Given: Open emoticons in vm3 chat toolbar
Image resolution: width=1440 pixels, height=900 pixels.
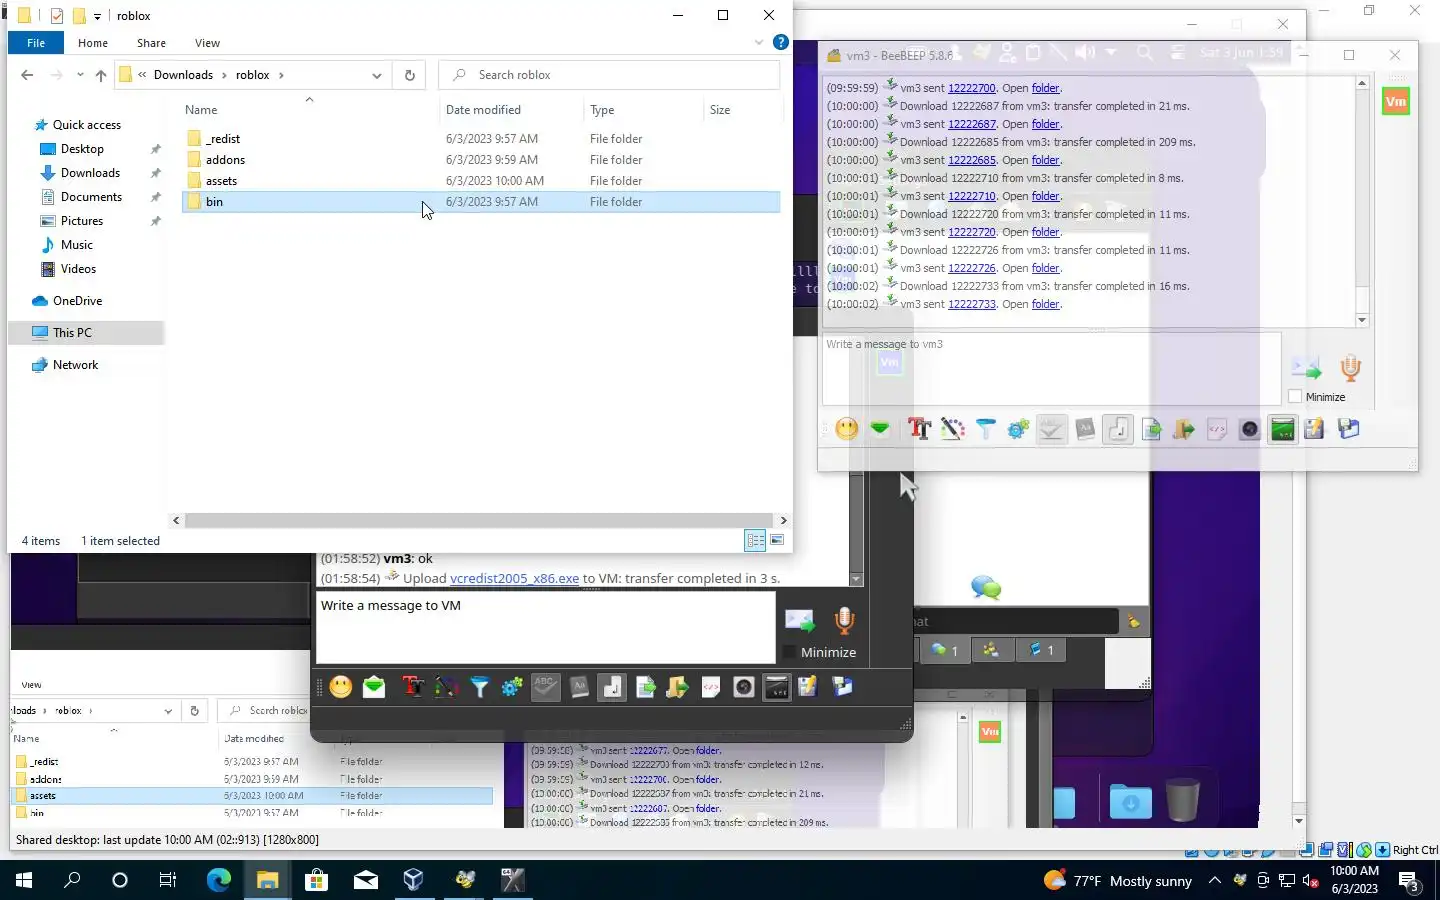Looking at the screenshot, I should pyautogui.click(x=847, y=429).
